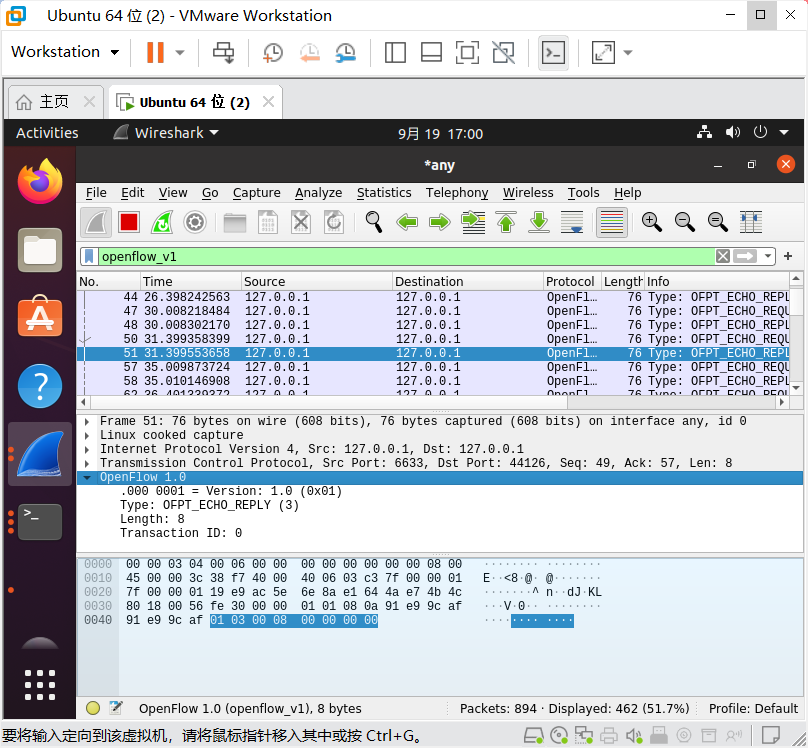This screenshot has width=808, height=748.
Task: Save this capture file icon
Action: (x=268, y=223)
